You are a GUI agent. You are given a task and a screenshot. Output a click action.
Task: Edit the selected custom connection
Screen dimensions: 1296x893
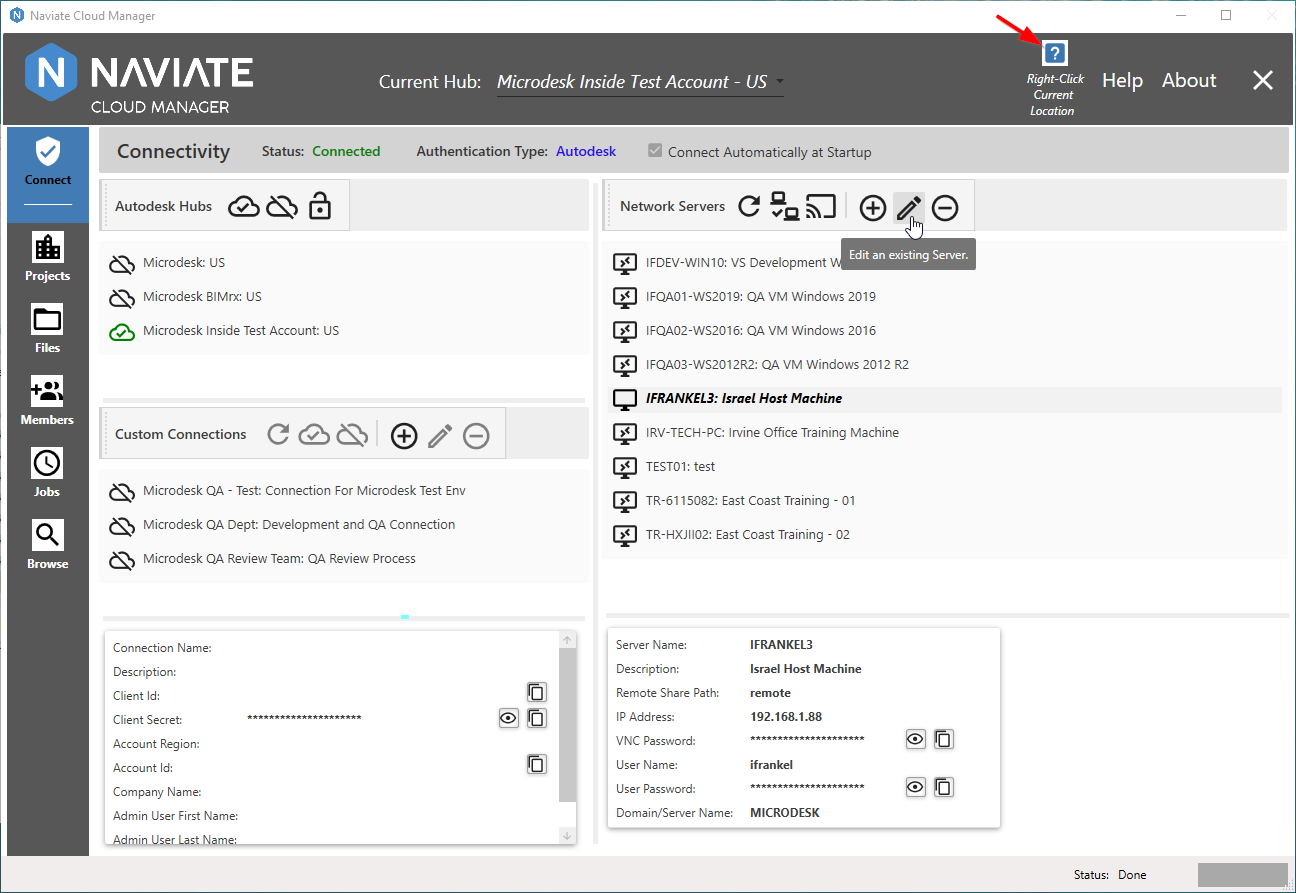(x=440, y=435)
